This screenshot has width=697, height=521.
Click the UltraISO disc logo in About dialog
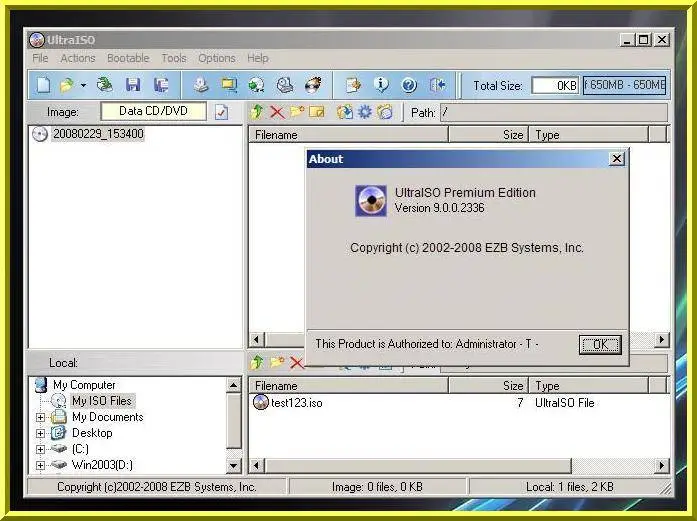point(371,201)
